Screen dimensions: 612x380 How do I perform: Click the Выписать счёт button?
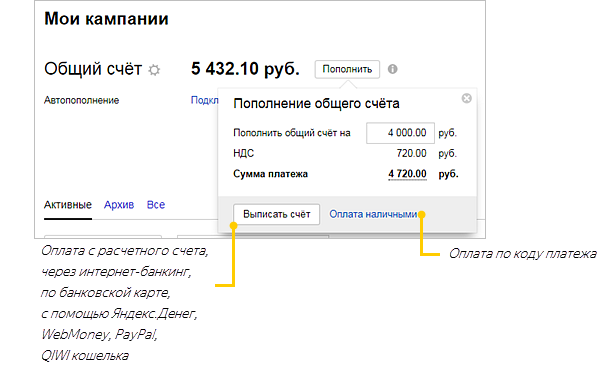click(x=276, y=214)
